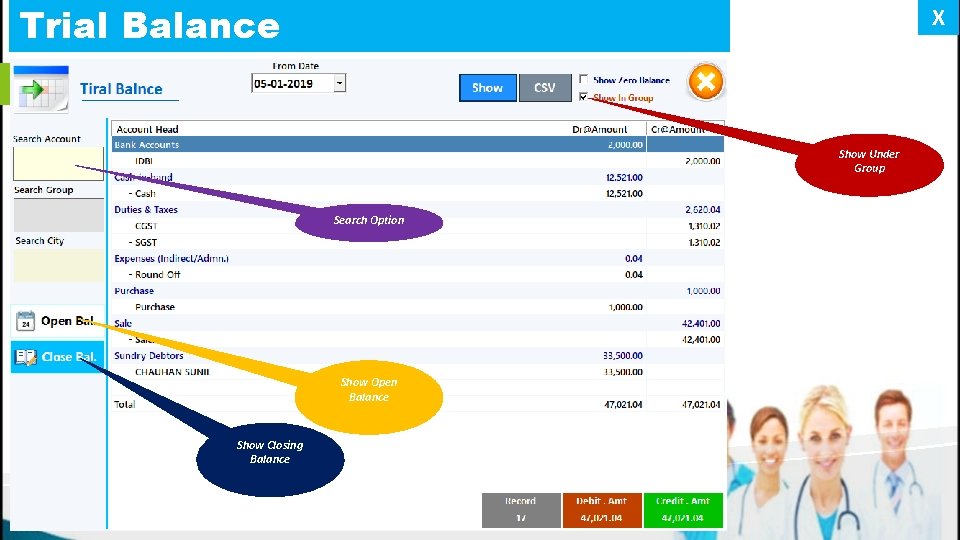Click the Open Bal. calendar icon
Screen dimensions: 960x540
26,321
